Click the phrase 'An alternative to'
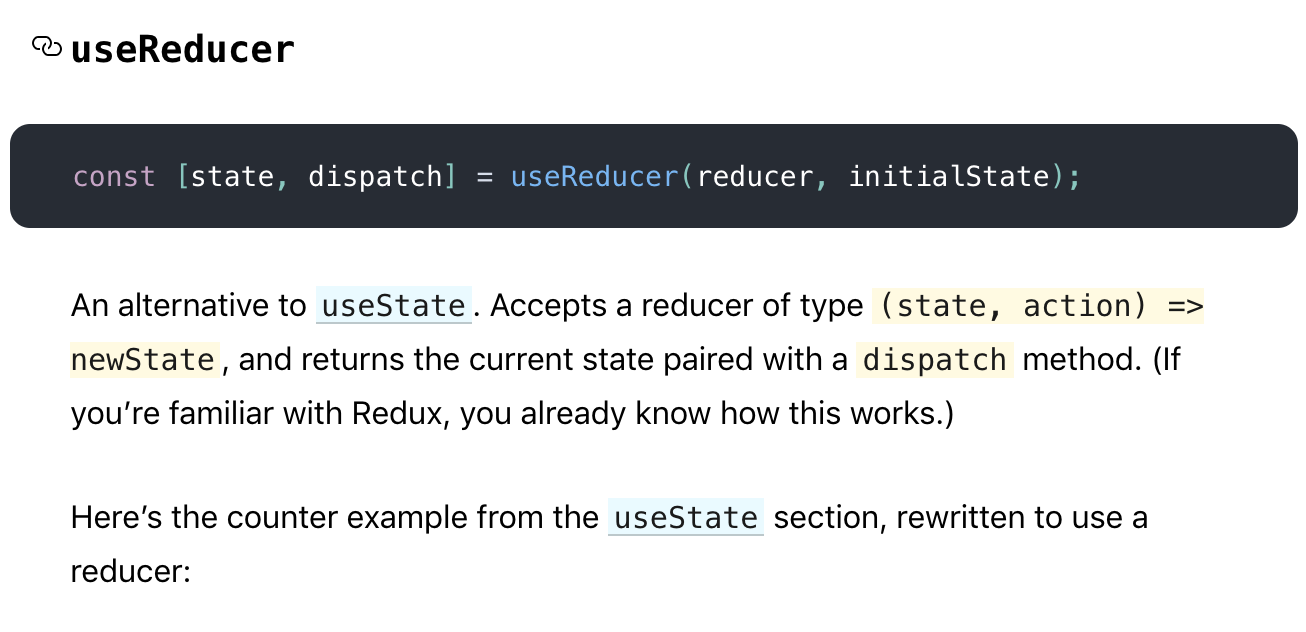This screenshot has width=1306, height=632. coord(189,305)
